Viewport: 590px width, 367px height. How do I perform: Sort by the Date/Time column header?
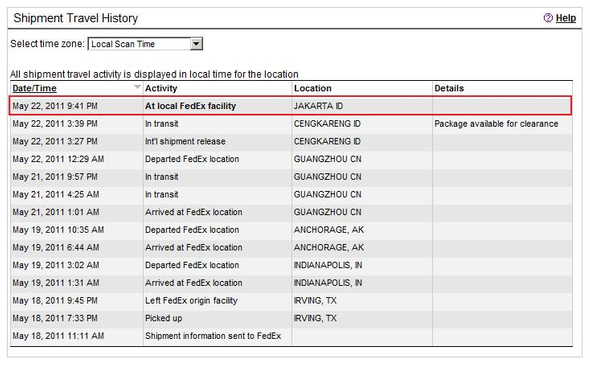pos(34,88)
